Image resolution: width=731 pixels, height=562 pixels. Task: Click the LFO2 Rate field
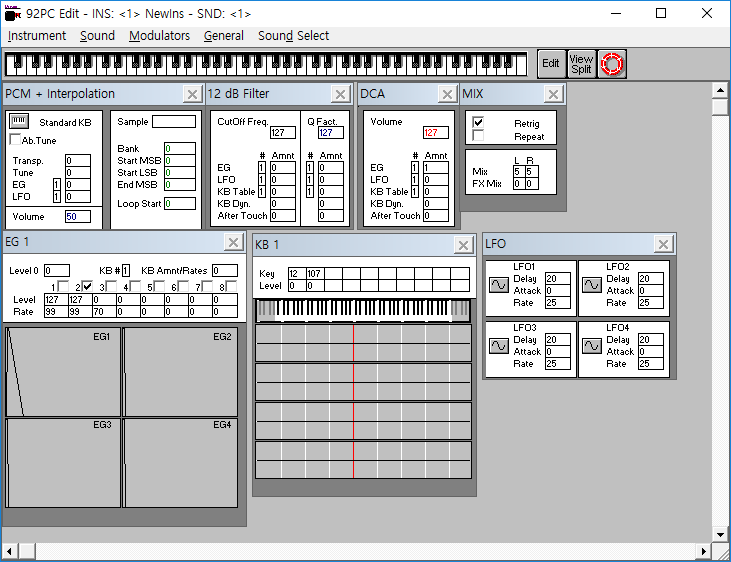click(651, 303)
